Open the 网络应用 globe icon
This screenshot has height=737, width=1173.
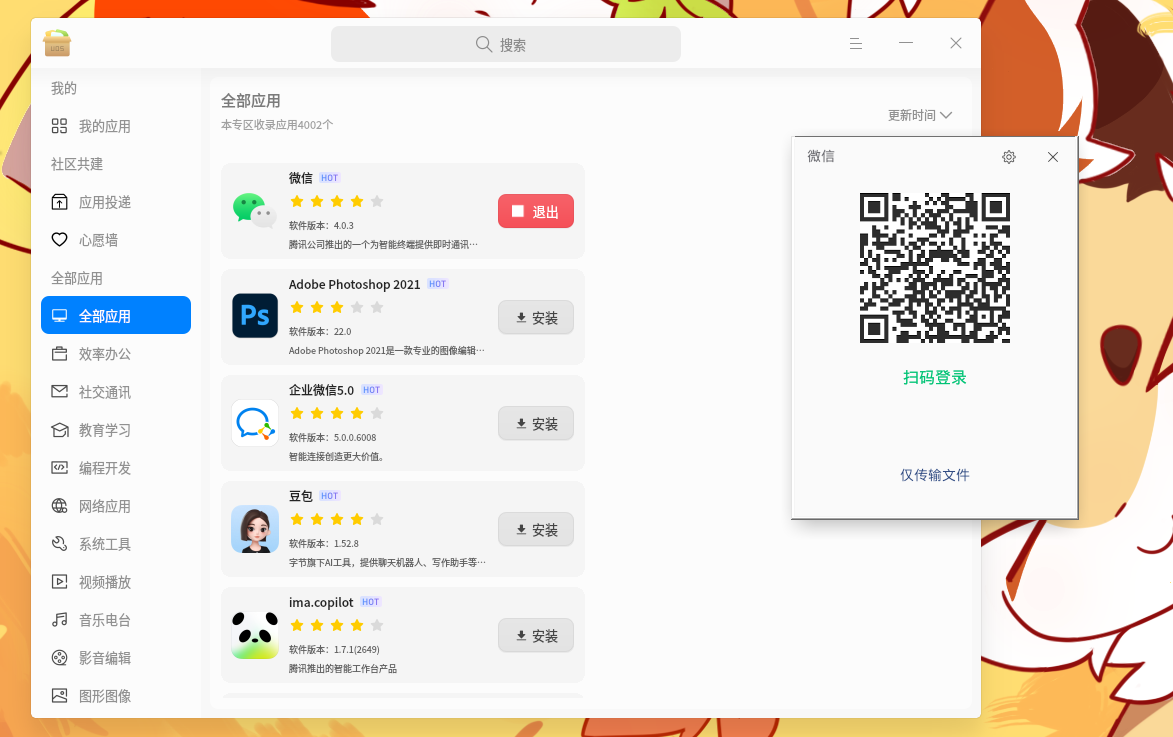point(60,506)
